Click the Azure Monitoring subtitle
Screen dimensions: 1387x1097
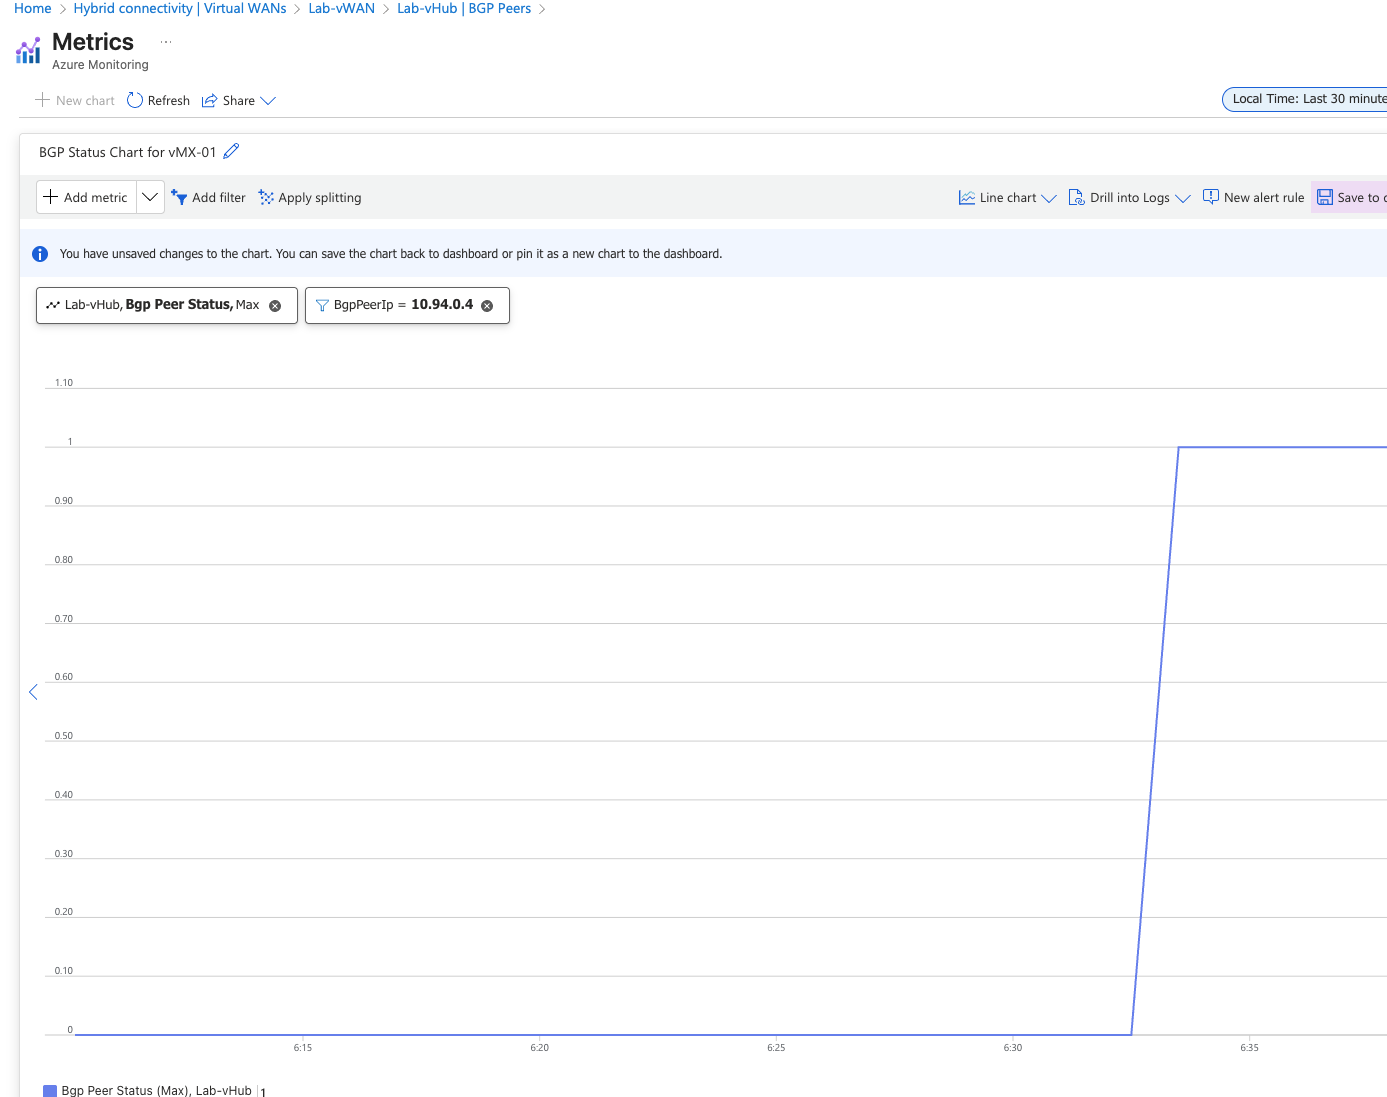[x=100, y=65]
